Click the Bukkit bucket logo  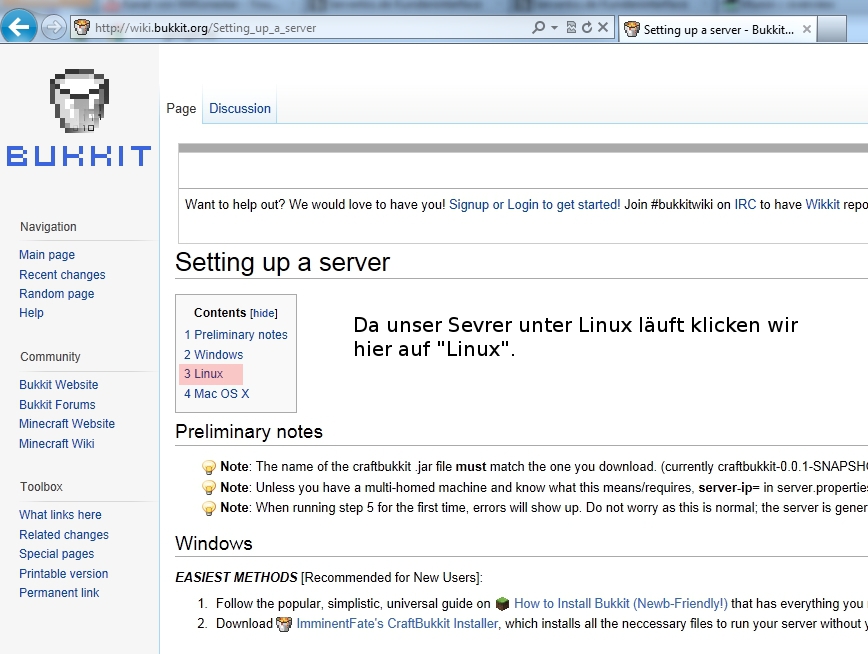click(x=79, y=100)
